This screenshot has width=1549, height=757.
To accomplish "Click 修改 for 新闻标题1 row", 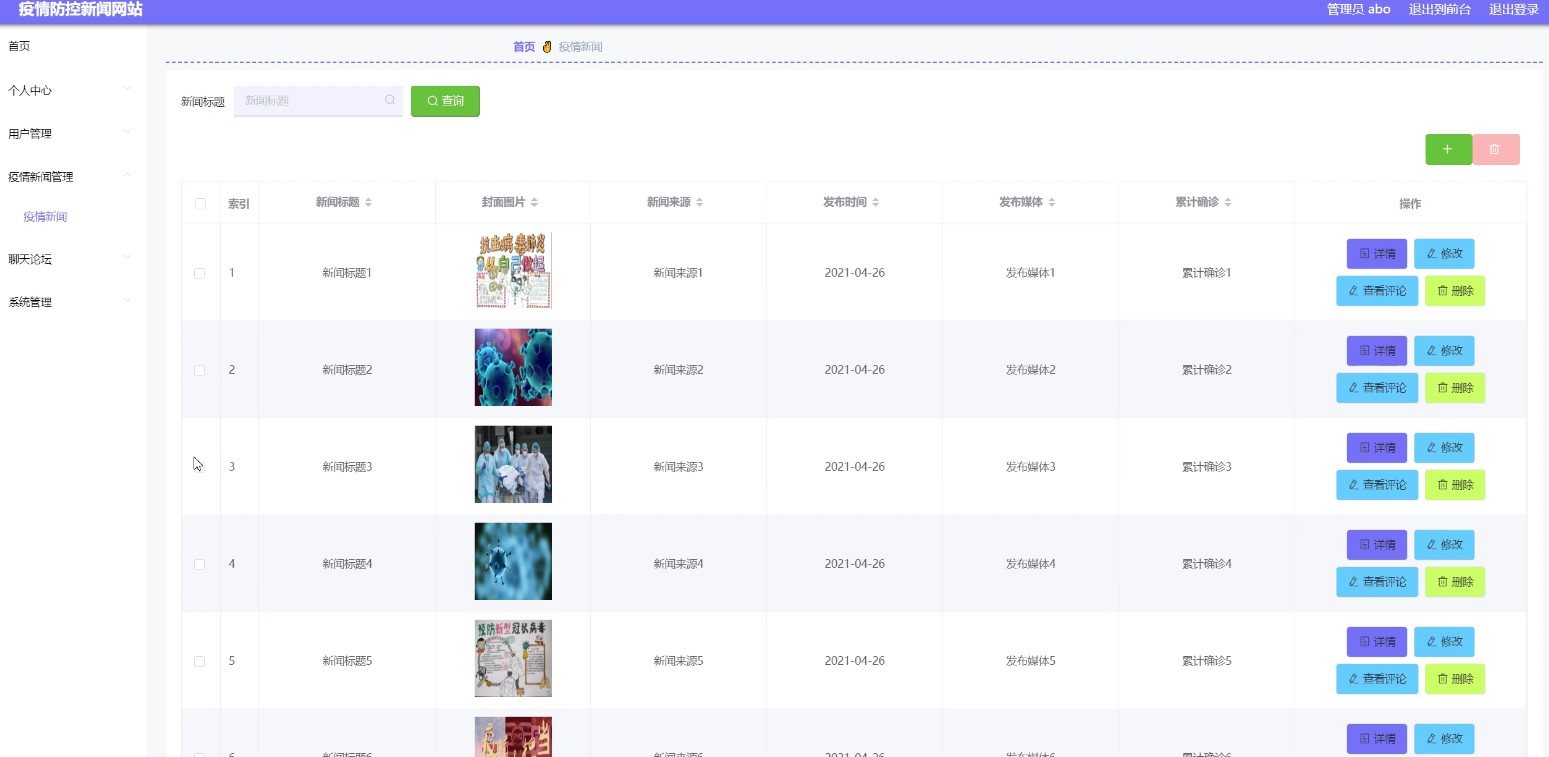I will [1444, 254].
